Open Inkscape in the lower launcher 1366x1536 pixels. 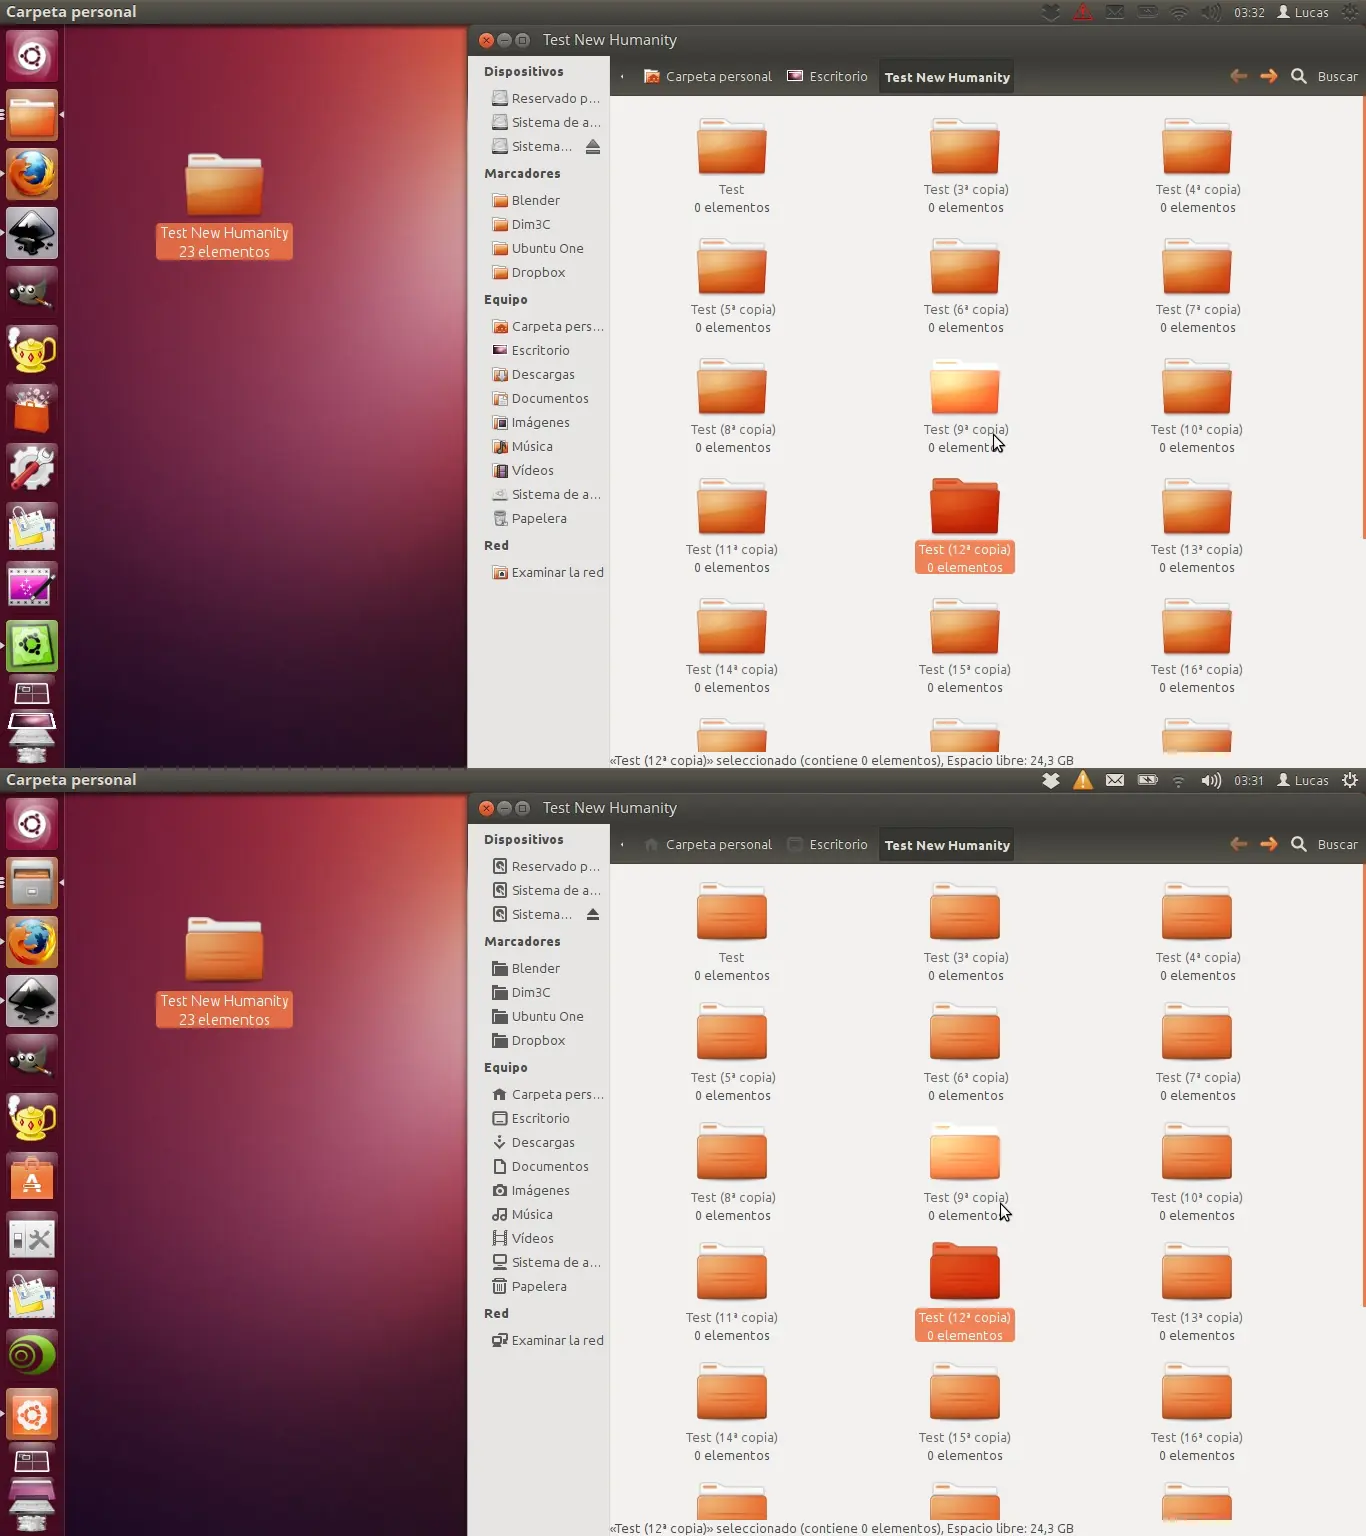(32, 1001)
